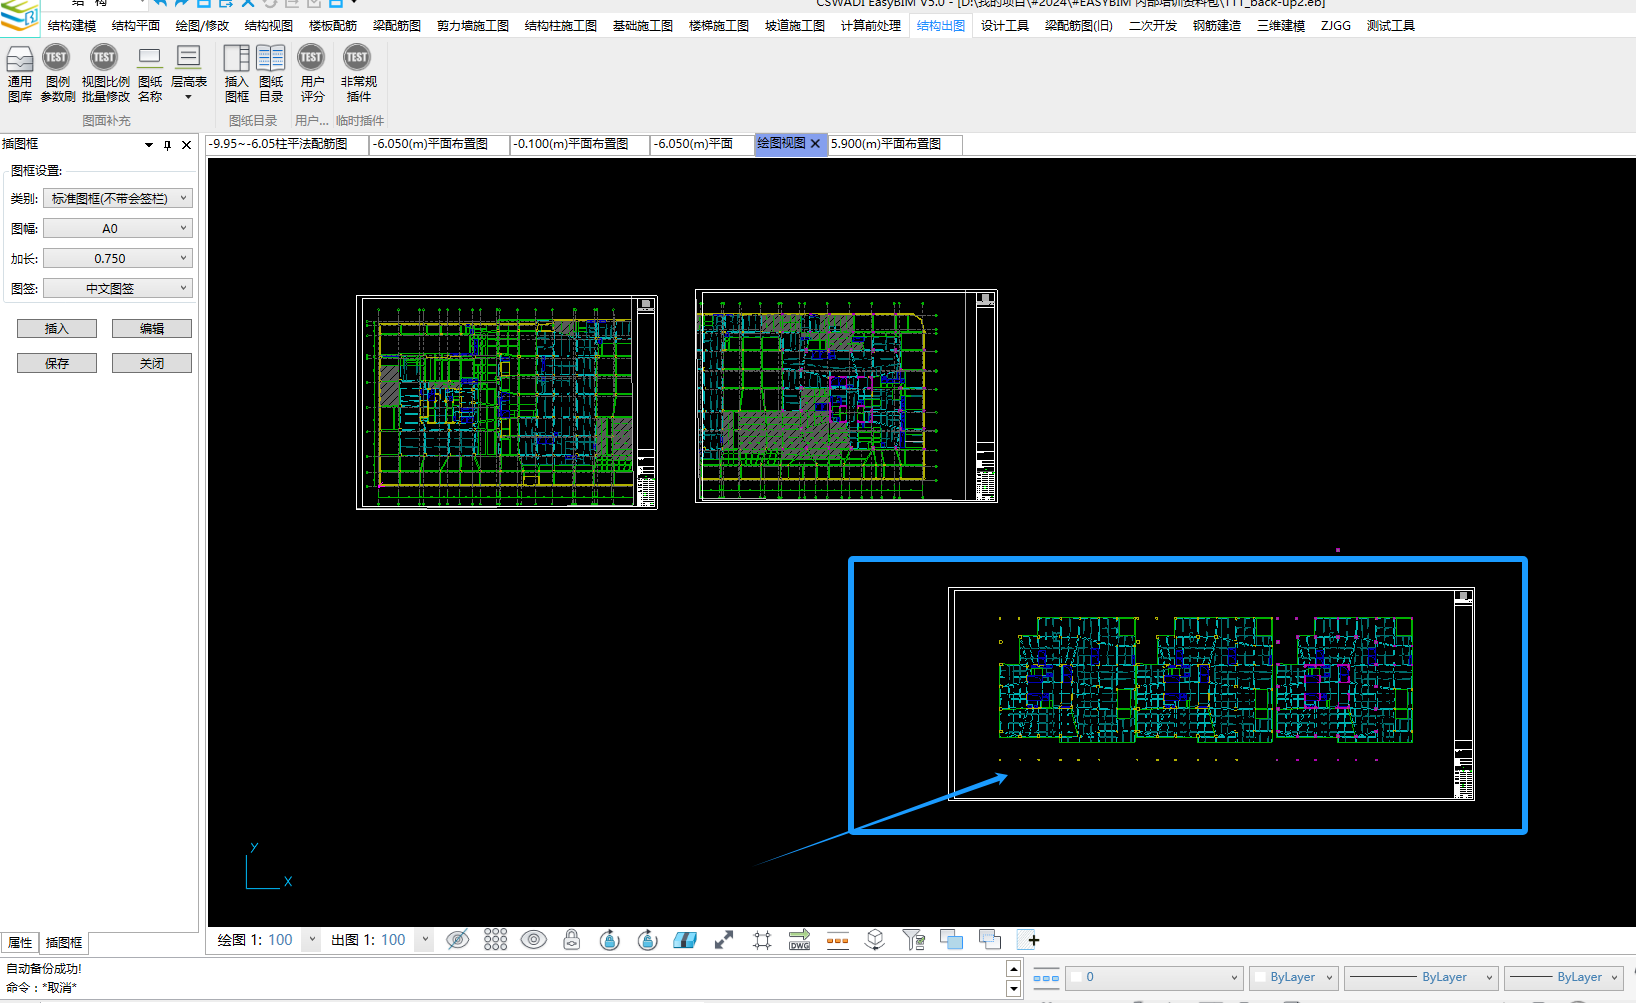Click the 图例参数刷 ribbon icon
This screenshot has height=1003, width=1636.
(x=57, y=74)
